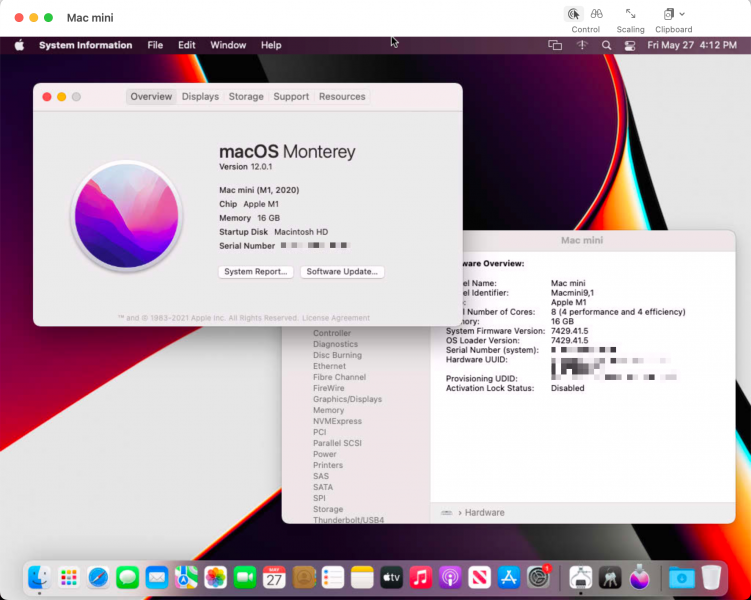Viewport: 751px width, 600px height.
Task: Toggle the Scaling icon
Action: coord(630,14)
